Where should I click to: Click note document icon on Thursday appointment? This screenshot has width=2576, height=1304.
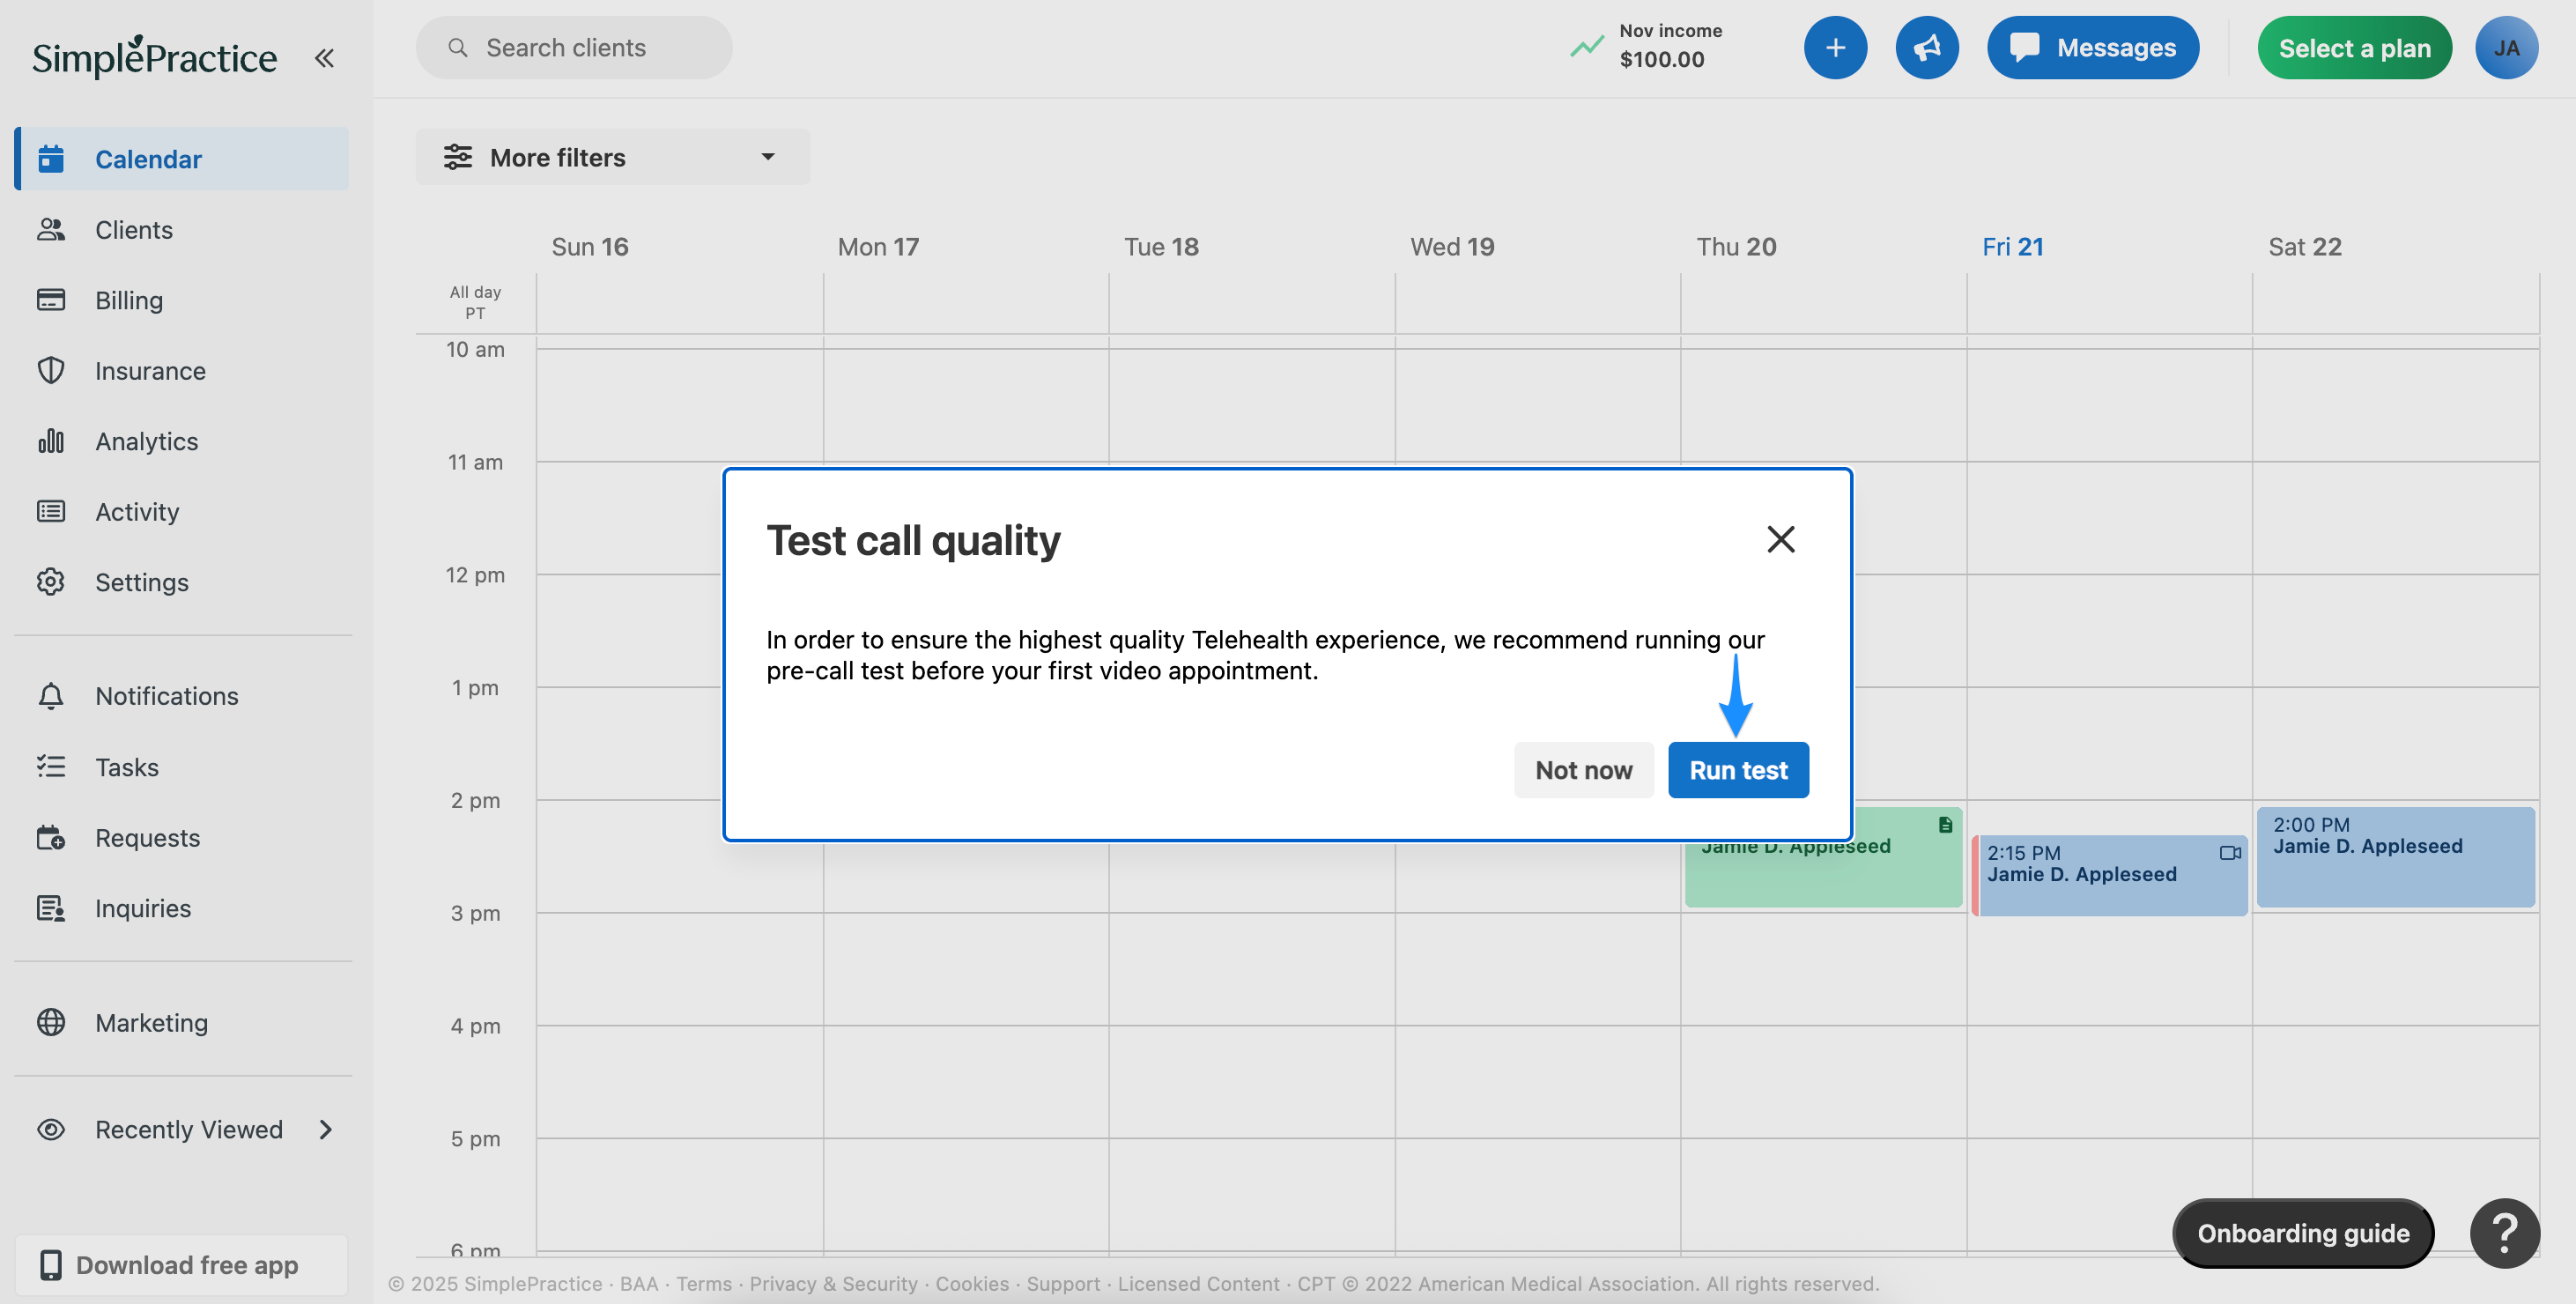[1945, 825]
